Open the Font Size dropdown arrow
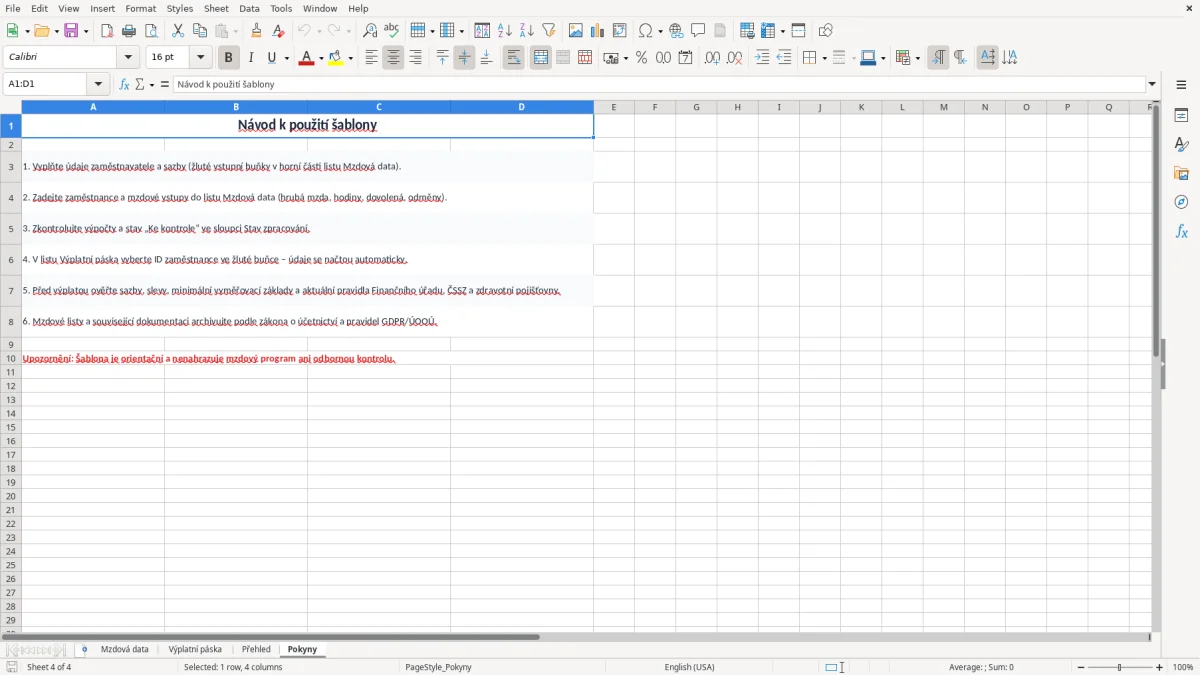The image size is (1200, 675). (x=200, y=58)
